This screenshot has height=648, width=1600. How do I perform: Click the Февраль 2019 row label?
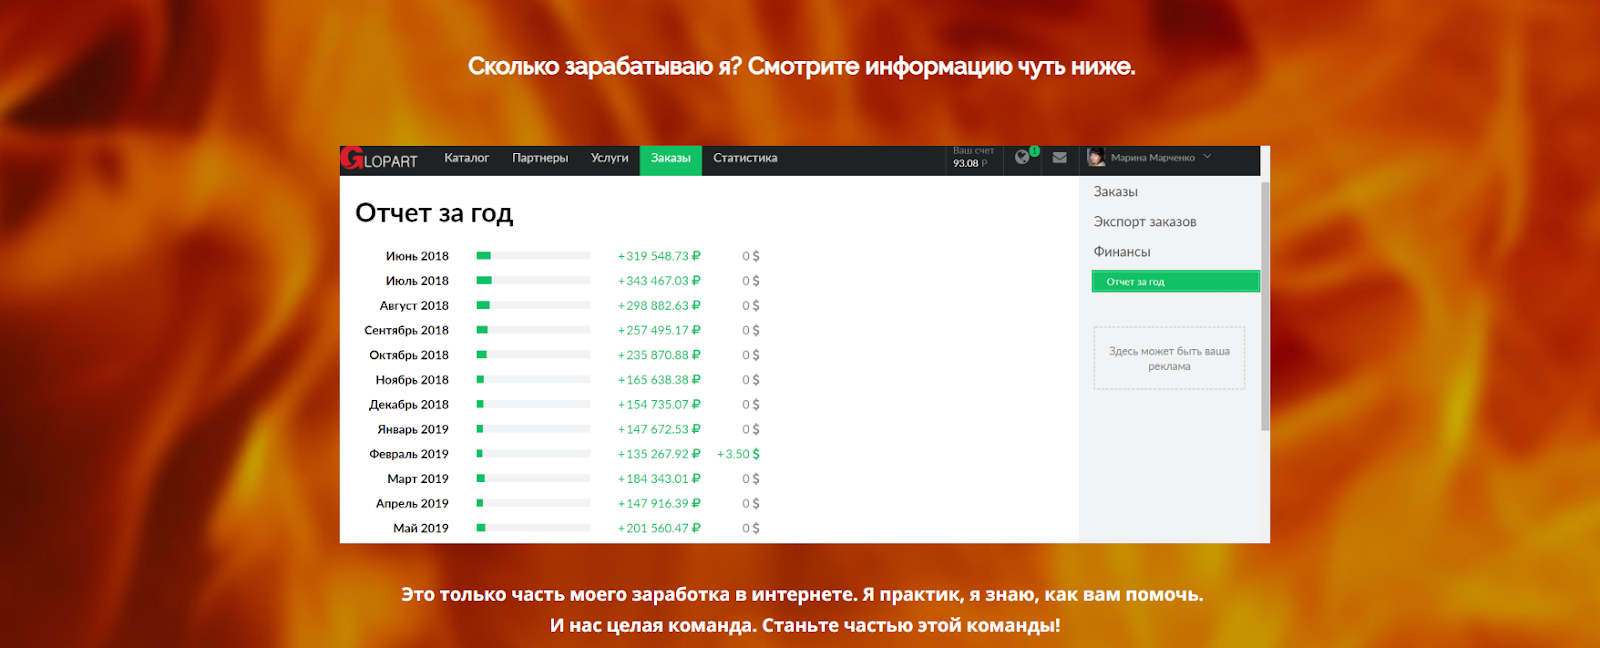[x=409, y=454]
